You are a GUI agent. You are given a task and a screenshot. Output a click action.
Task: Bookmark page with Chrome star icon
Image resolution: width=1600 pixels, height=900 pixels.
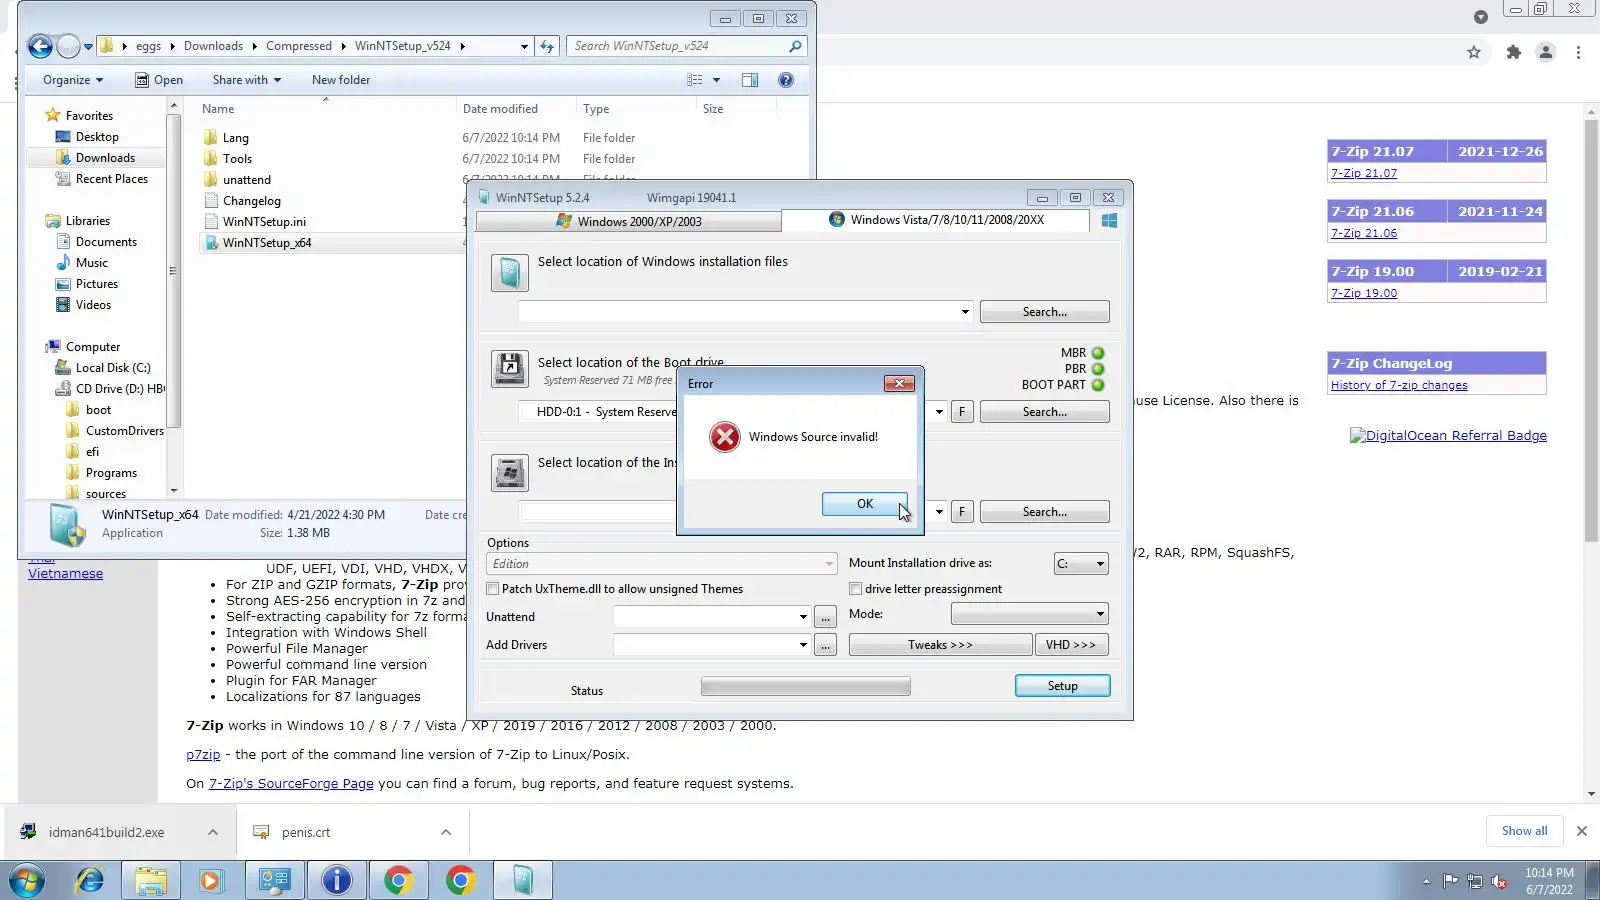[1474, 52]
